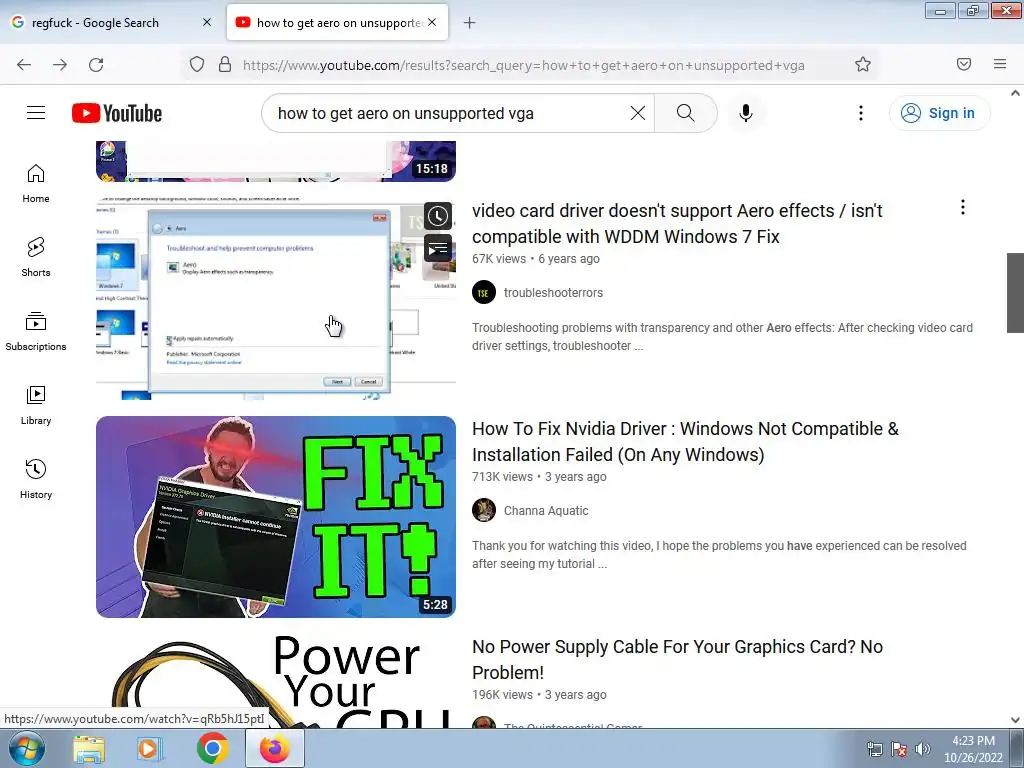
Task: Reload the page with the refresh icon
Action: (x=96, y=65)
